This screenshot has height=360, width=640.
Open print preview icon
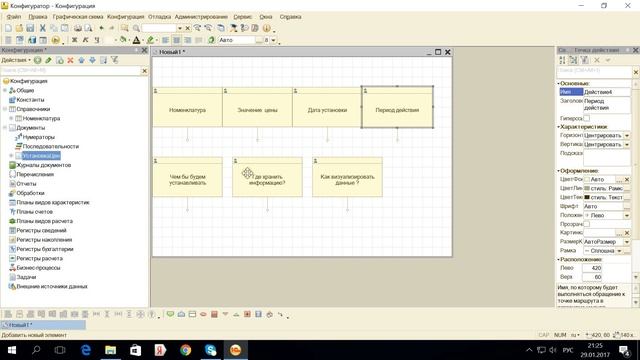pyautogui.click(x=88, y=28)
